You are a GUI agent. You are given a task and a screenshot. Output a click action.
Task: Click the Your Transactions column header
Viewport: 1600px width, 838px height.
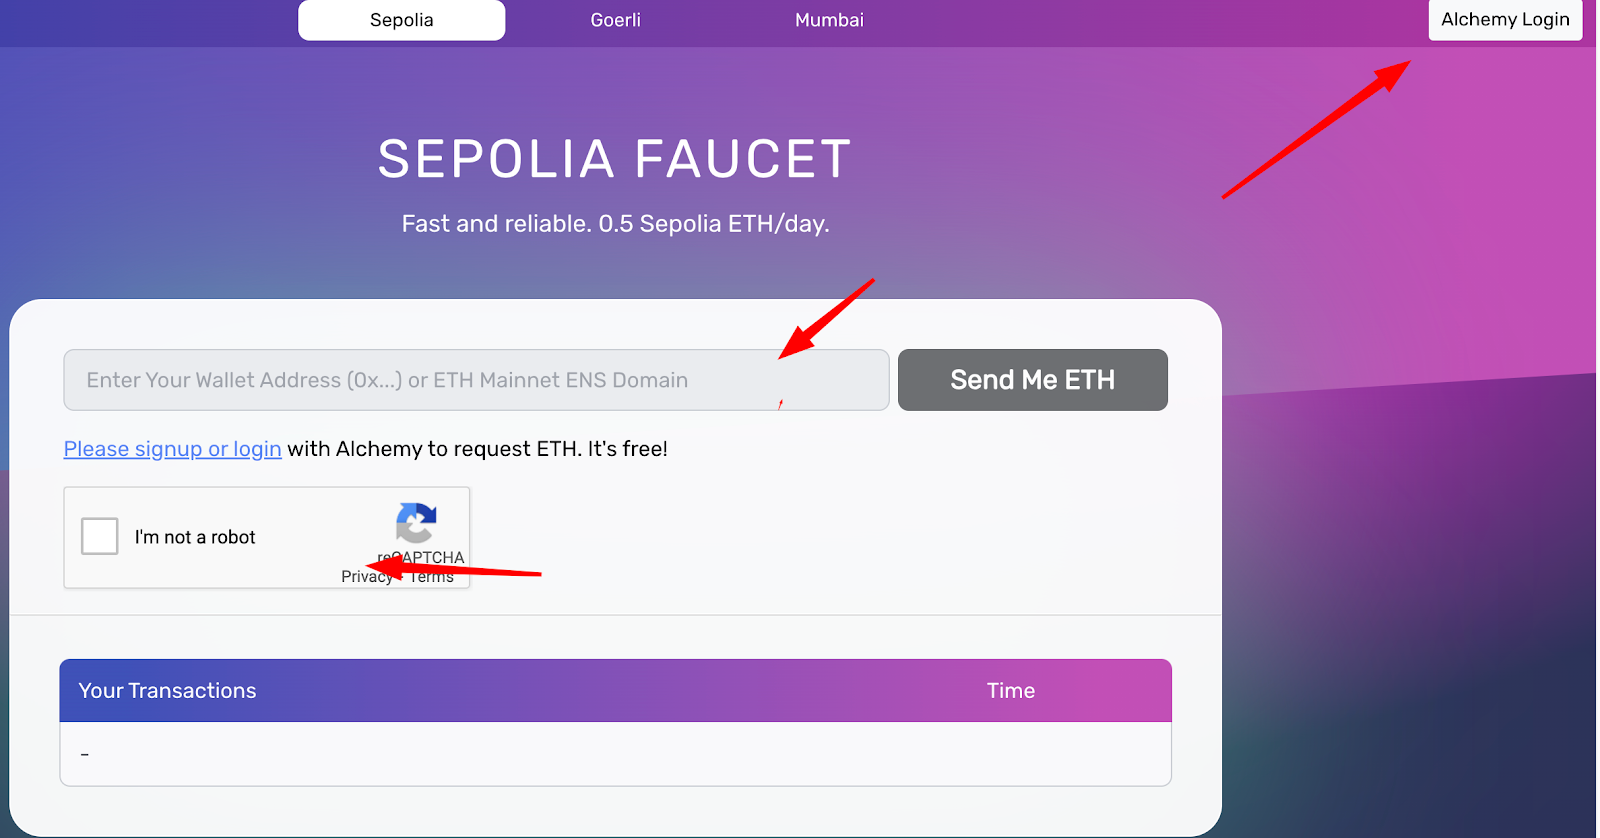pyautogui.click(x=168, y=691)
